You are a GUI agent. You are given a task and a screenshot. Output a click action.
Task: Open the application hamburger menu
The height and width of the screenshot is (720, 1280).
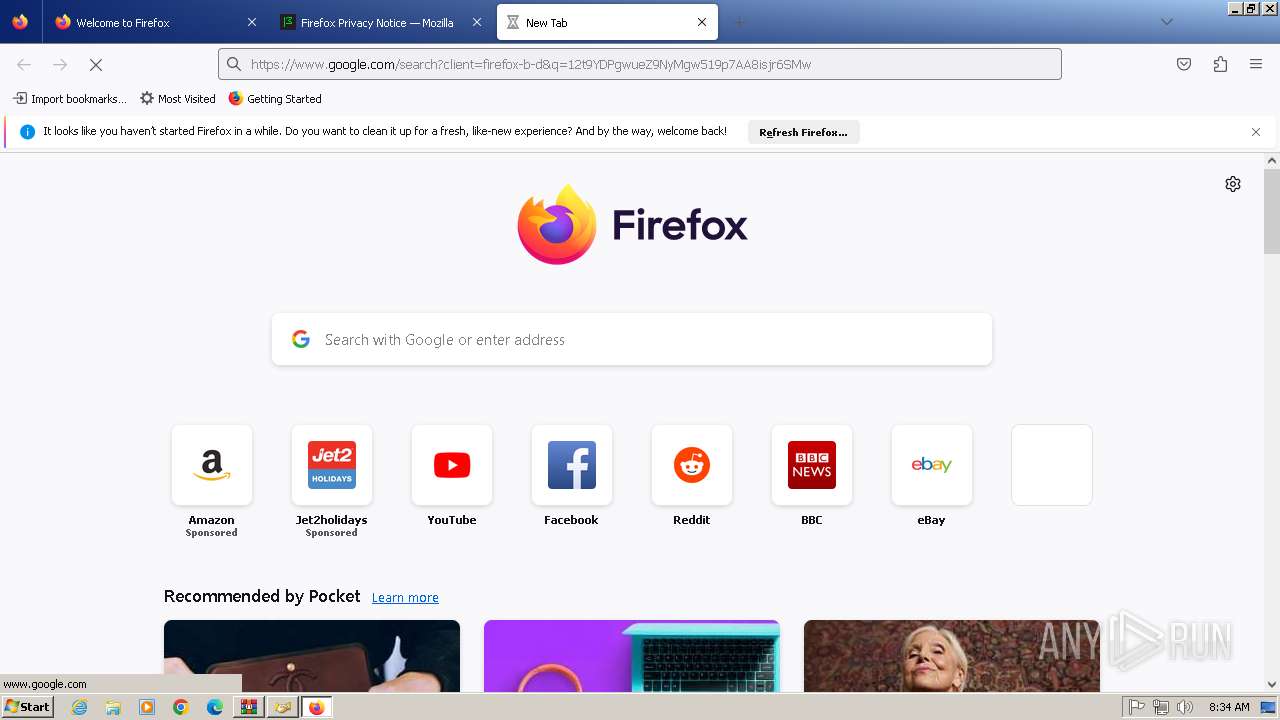[1256, 64]
